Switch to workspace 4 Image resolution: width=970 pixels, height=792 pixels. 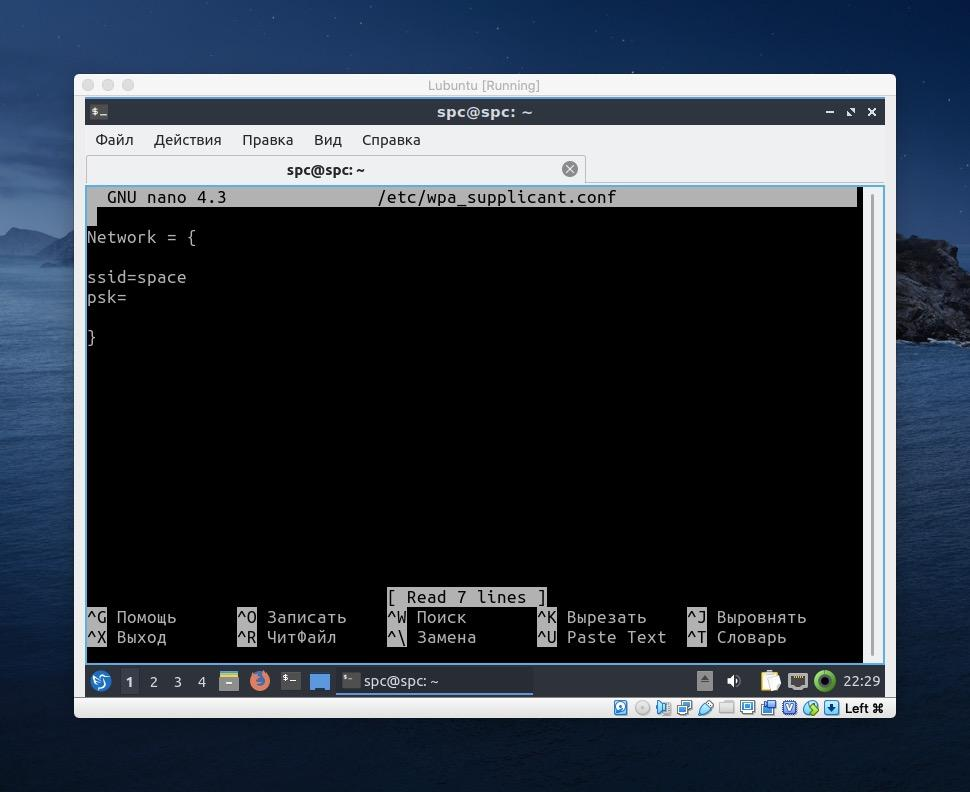(x=202, y=682)
